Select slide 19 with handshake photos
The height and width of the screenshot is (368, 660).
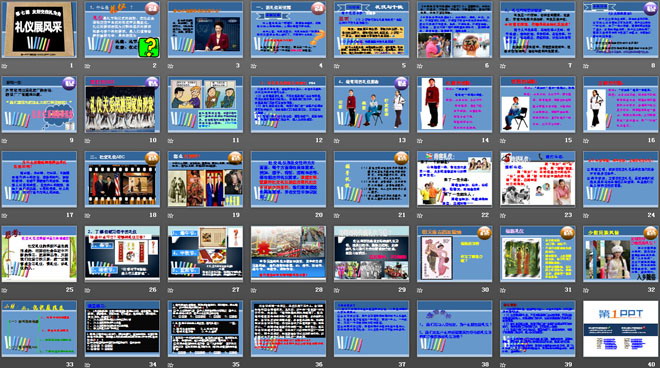(205, 179)
